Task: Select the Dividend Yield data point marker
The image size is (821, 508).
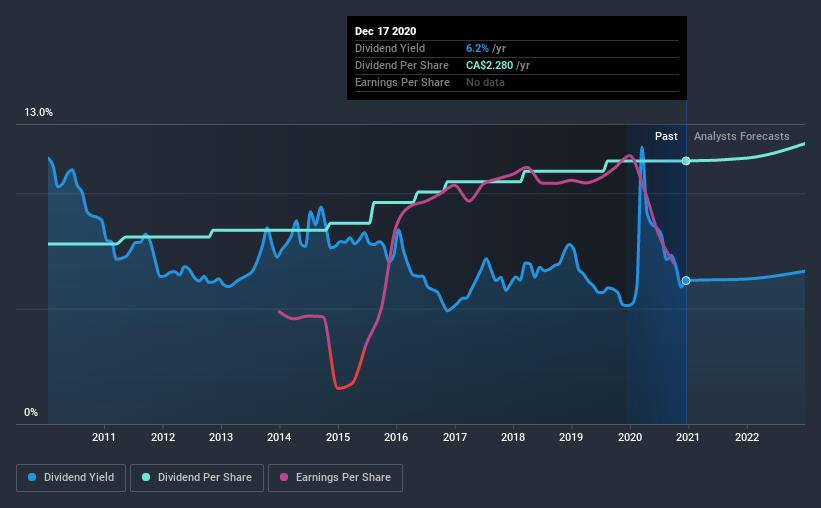Action: coord(686,281)
